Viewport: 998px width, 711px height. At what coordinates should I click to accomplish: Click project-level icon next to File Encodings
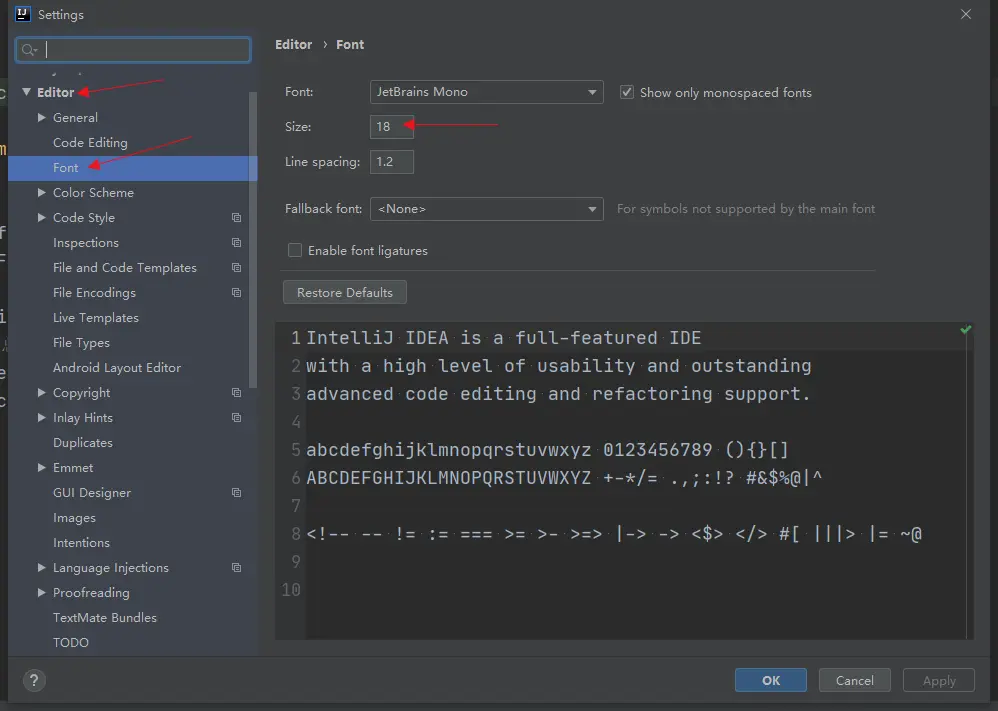237,293
